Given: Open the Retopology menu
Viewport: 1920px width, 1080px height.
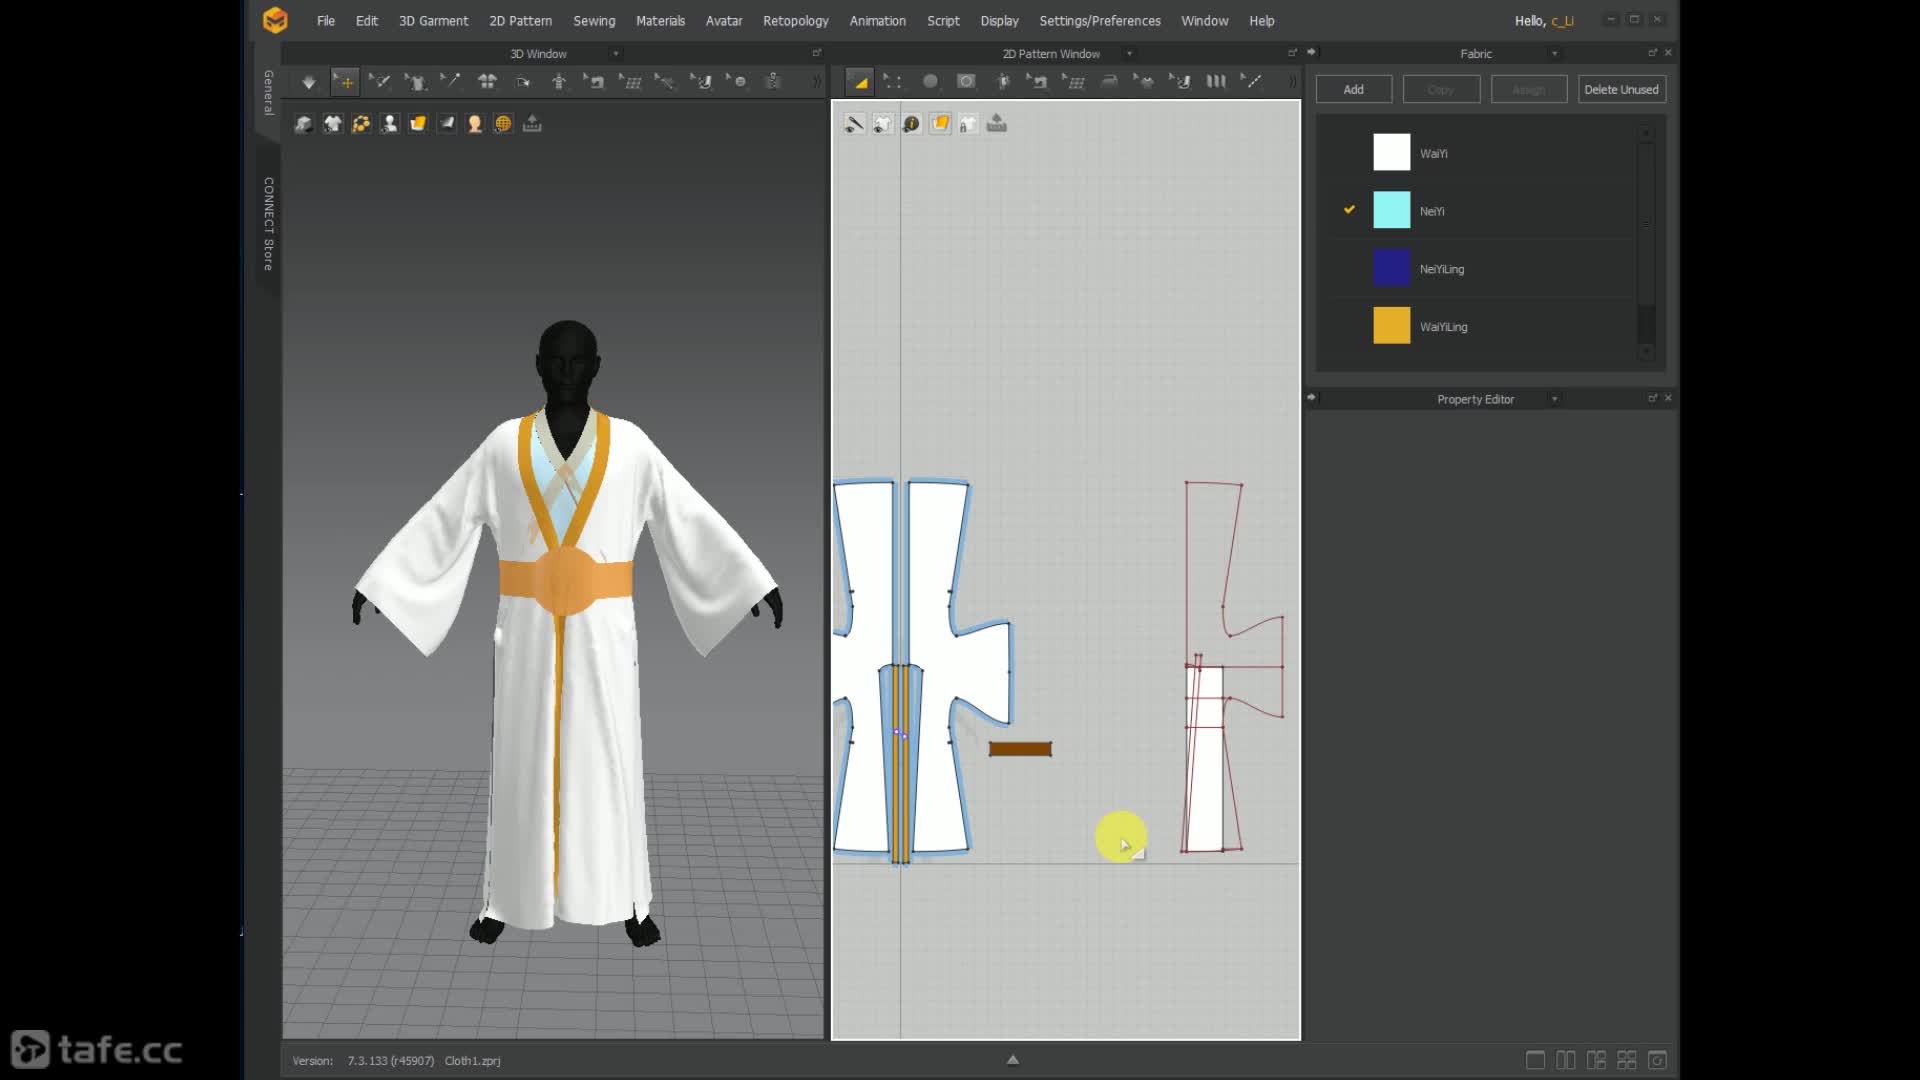Looking at the screenshot, I should (x=796, y=21).
